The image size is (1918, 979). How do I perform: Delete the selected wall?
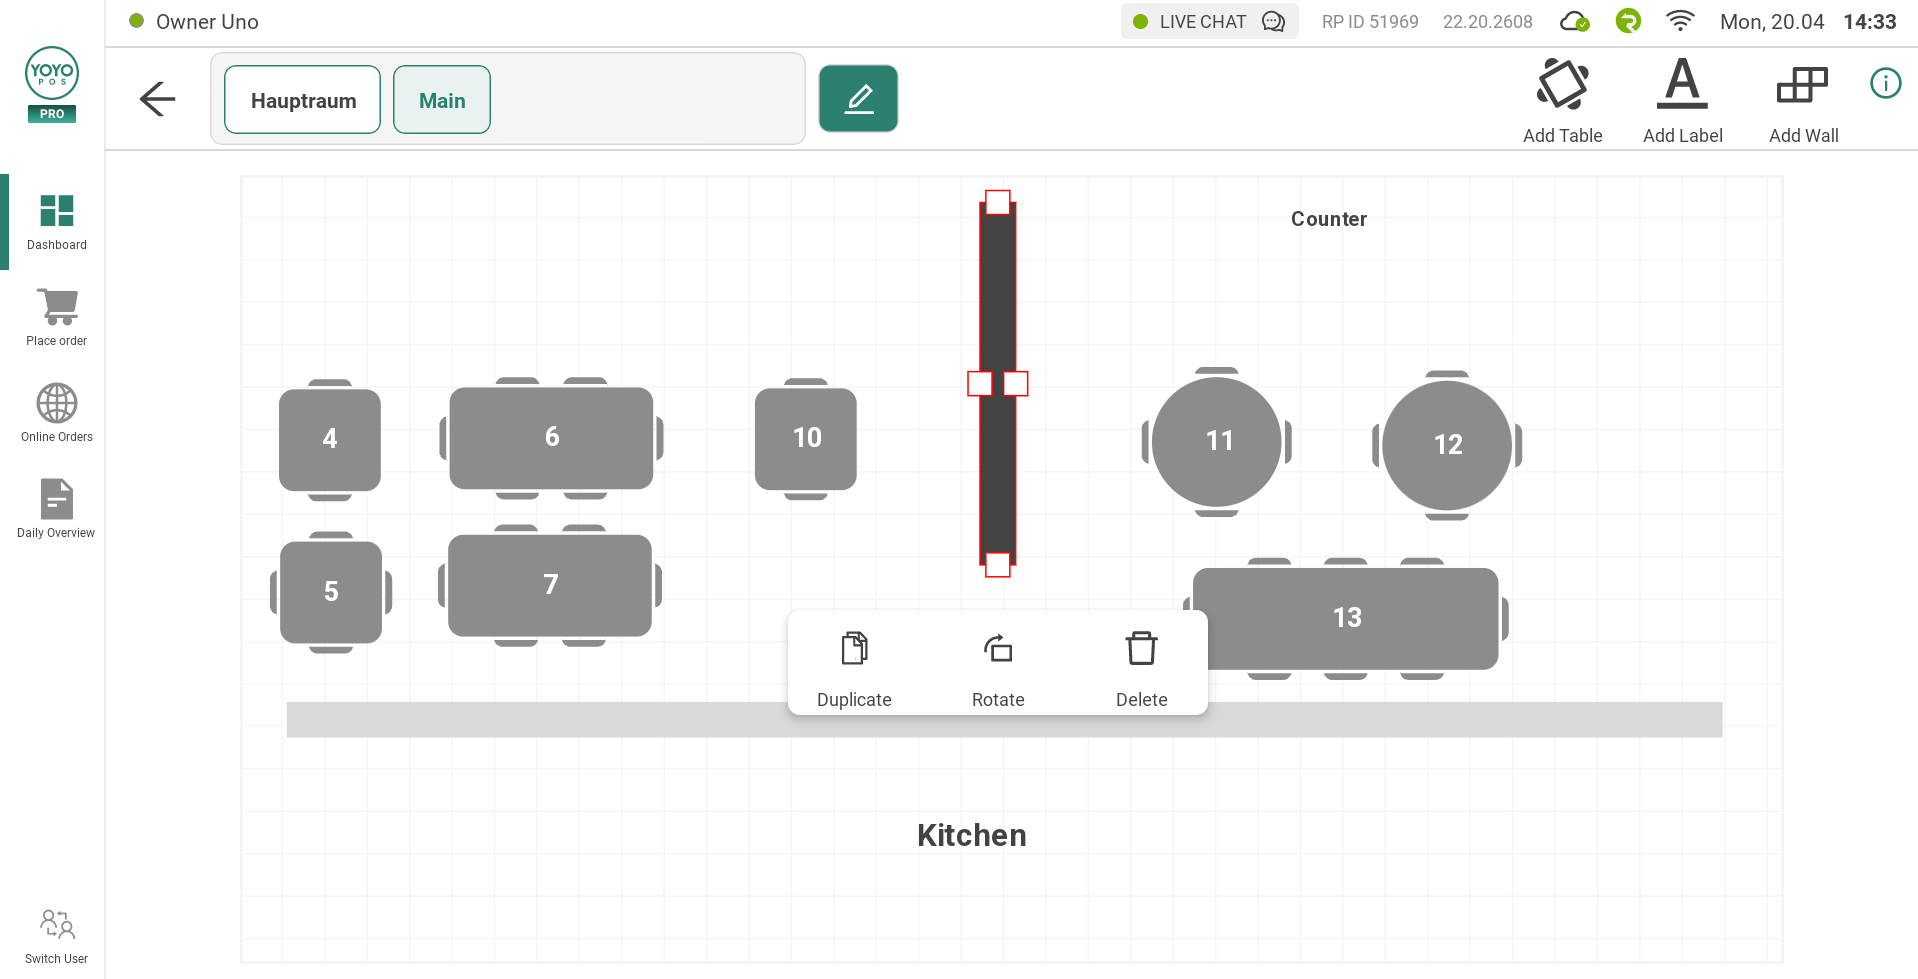tap(1141, 667)
